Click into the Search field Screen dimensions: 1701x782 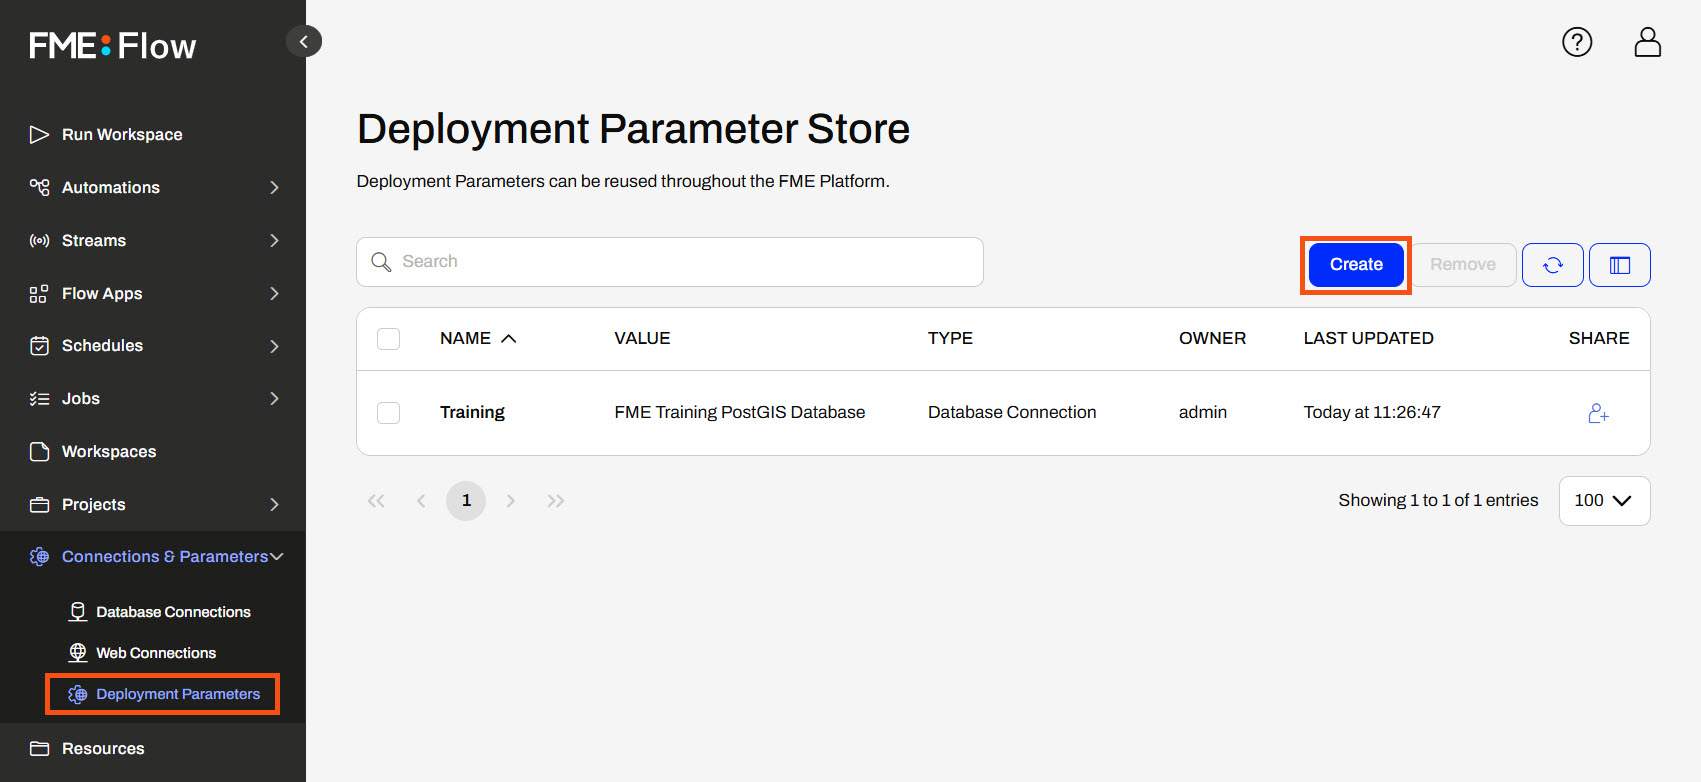coord(670,262)
